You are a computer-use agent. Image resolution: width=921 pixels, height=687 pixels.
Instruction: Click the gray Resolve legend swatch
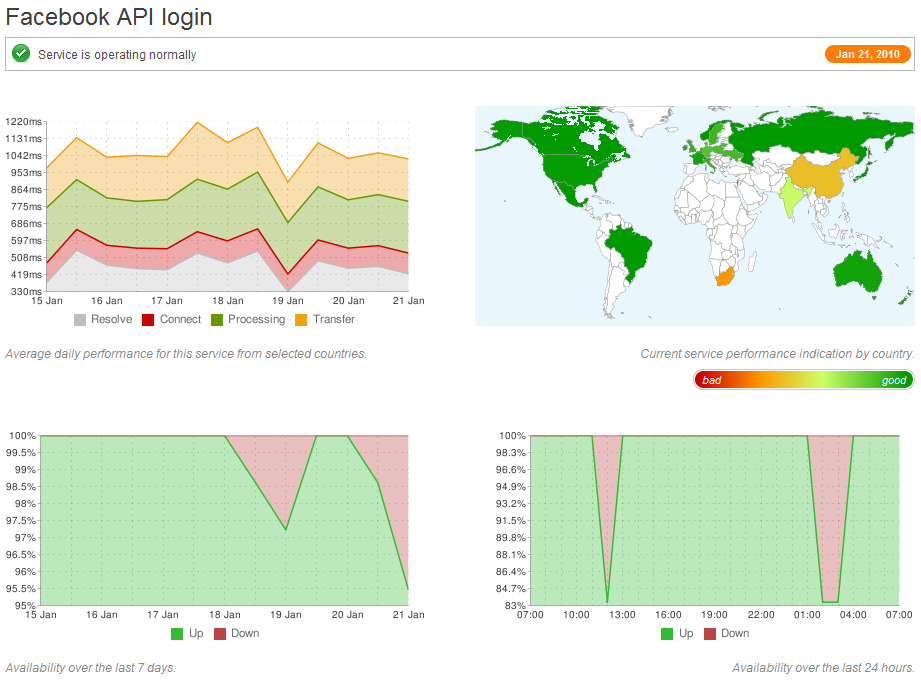(80, 320)
